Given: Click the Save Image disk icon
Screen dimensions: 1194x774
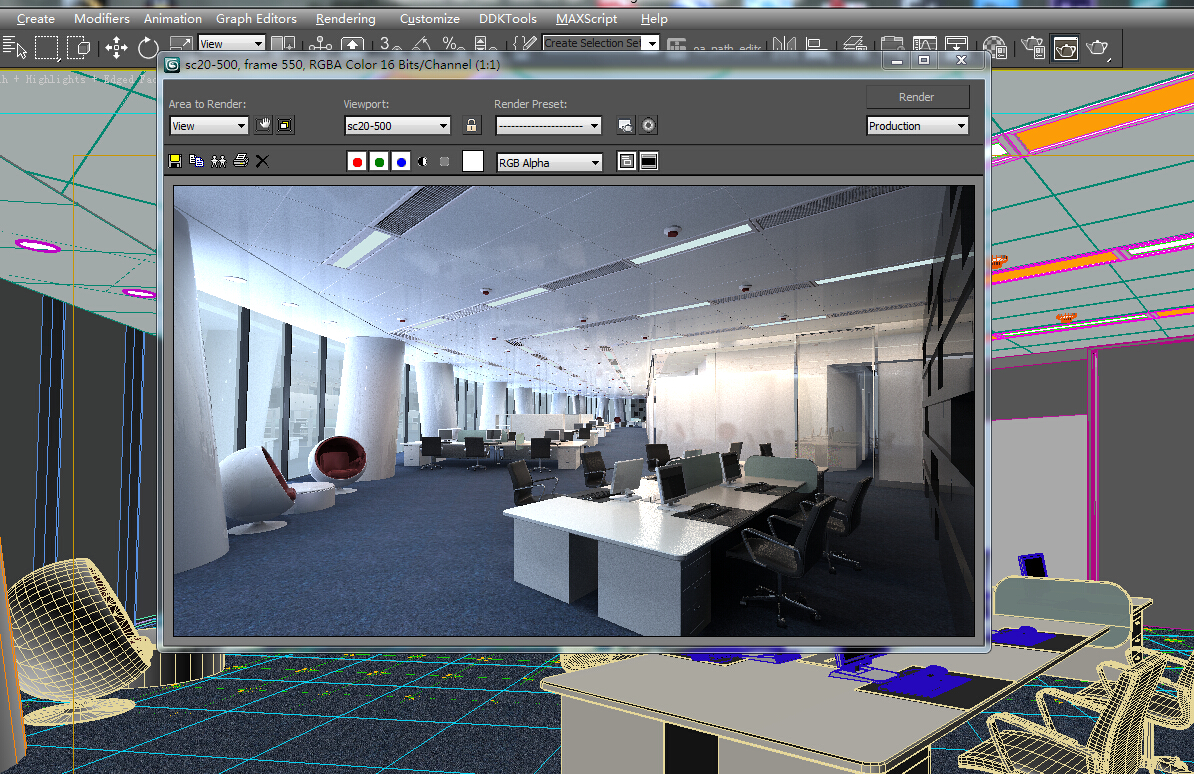Looking at the screenshot, I should point(175,161).
